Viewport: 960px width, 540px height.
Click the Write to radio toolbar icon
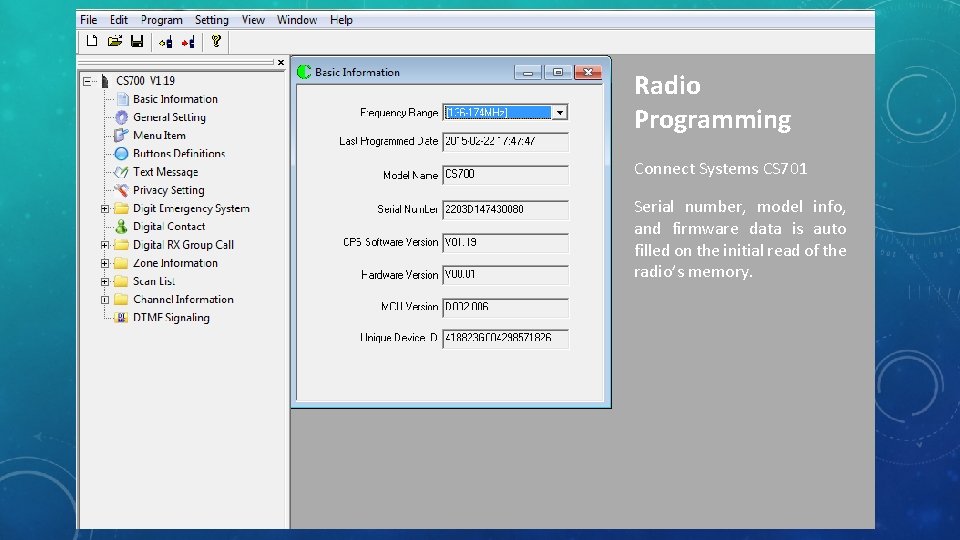[188, 42]
